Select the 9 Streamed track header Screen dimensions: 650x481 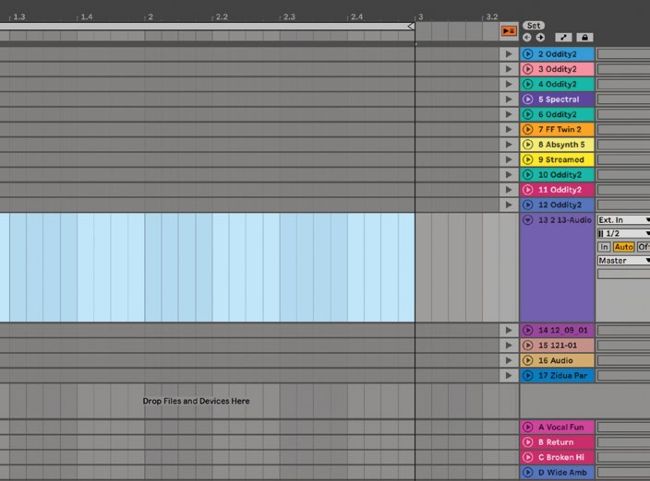pos(565,160)
